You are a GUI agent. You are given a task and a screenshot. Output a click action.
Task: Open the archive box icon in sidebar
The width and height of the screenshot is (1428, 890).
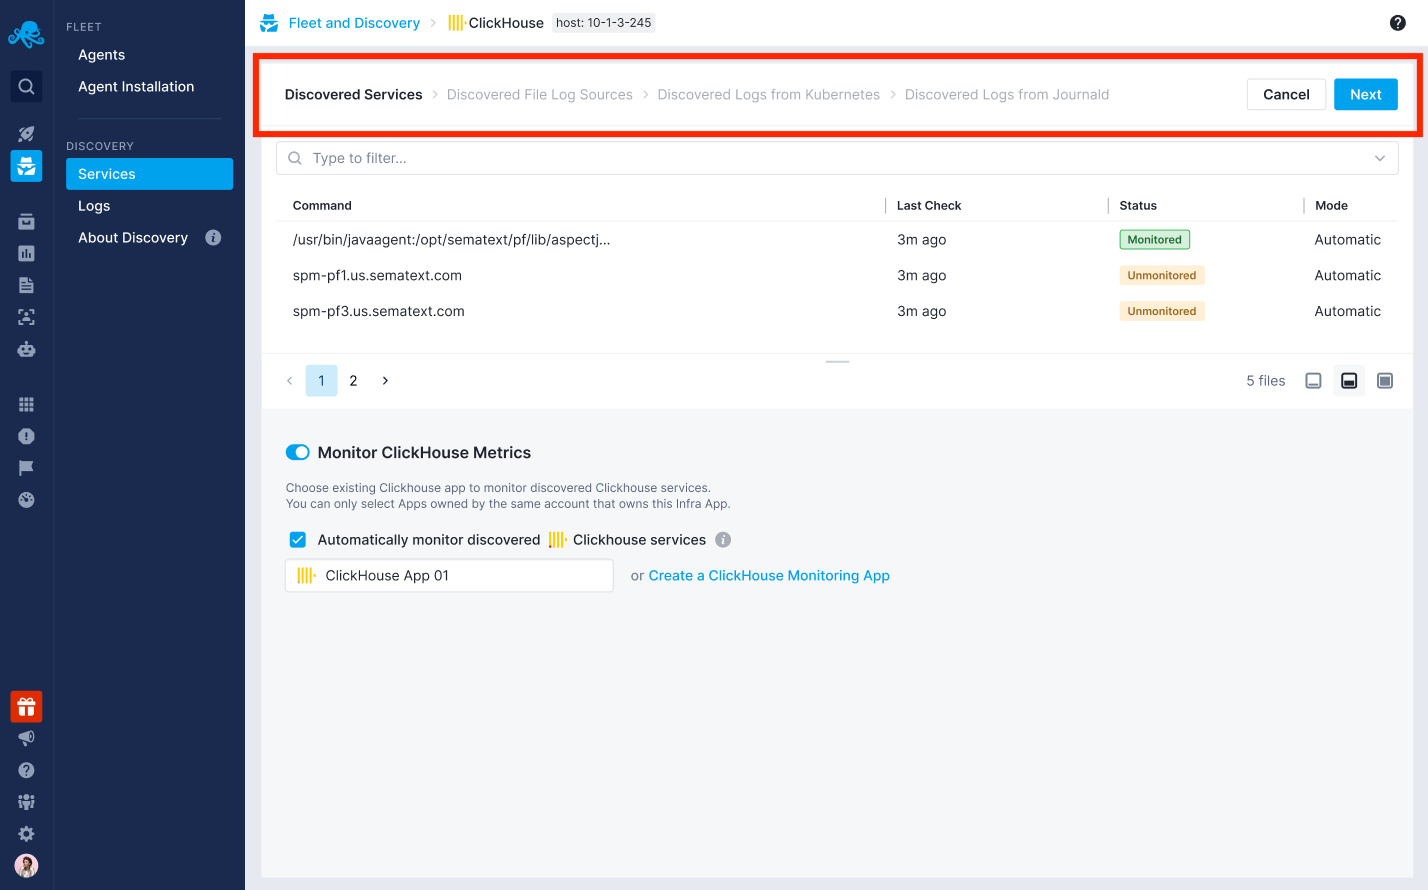pos(27,222)
